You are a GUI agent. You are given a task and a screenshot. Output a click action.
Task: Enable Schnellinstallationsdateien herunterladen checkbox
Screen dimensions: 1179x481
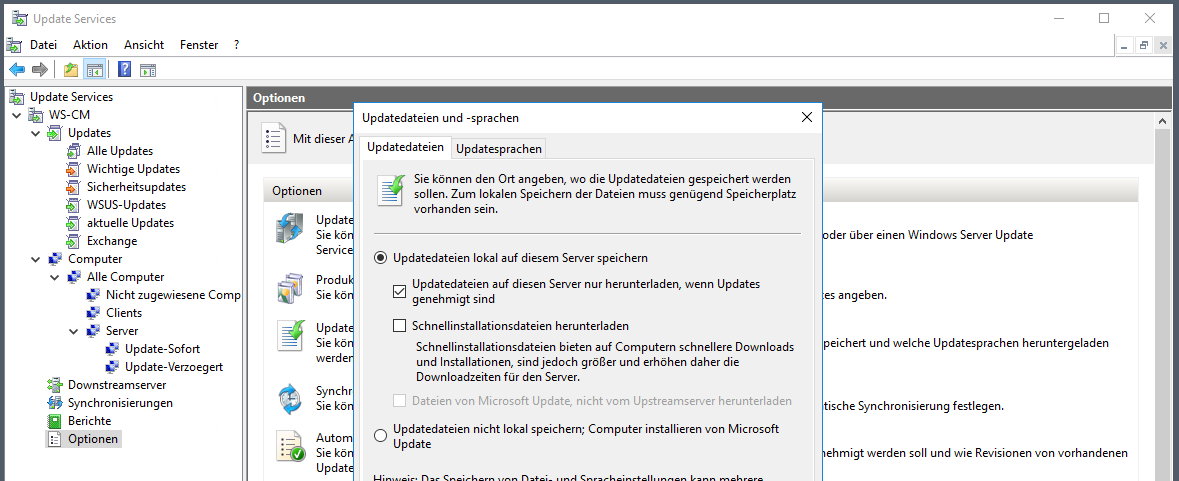tap(399, 326)
